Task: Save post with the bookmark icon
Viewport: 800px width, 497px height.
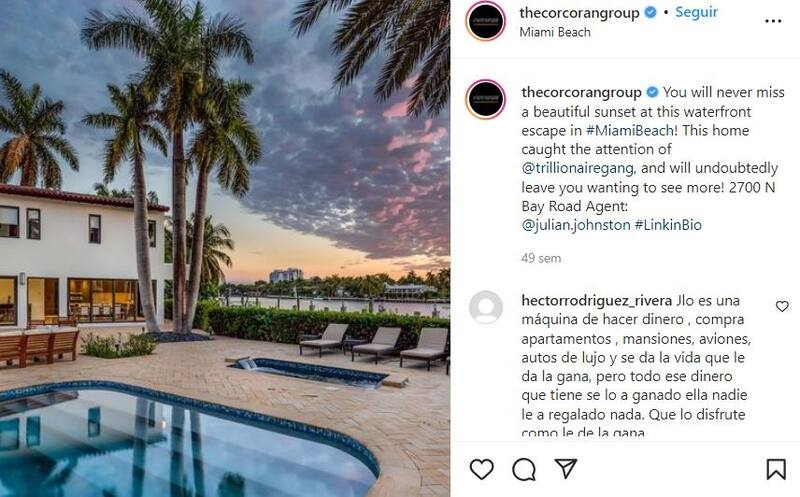Action: click(x=776, y=469)
